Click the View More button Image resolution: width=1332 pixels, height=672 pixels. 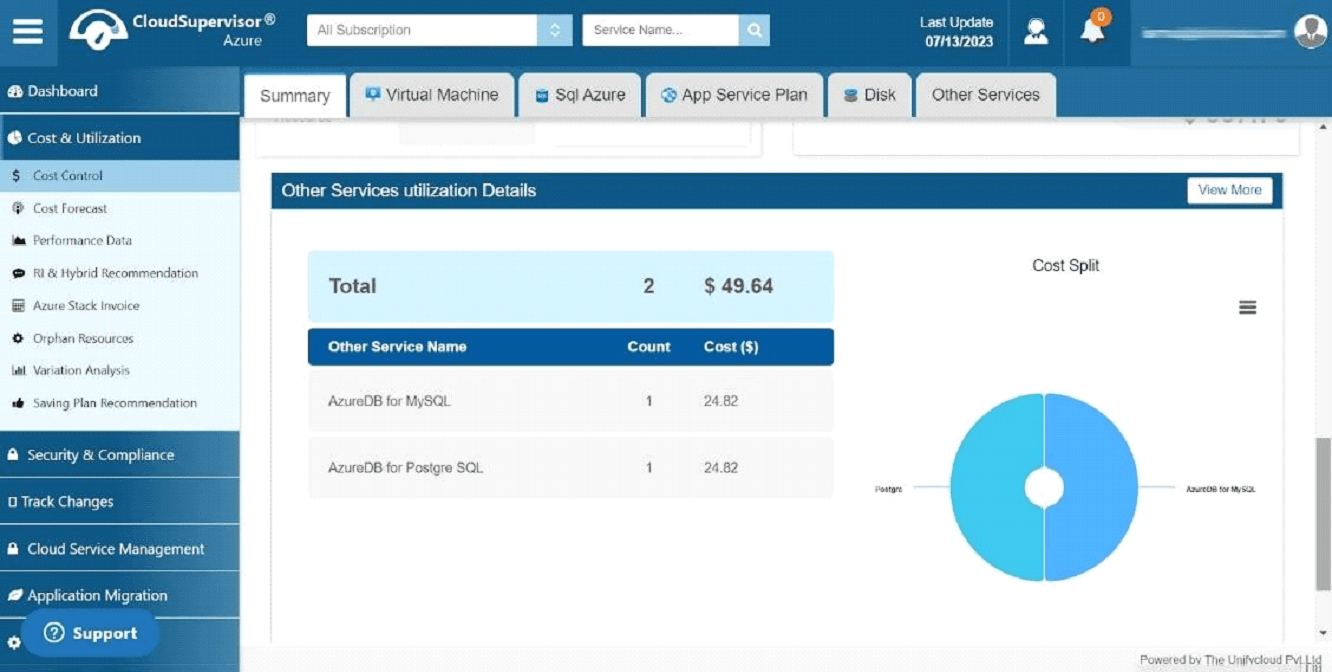[1230, 190]
